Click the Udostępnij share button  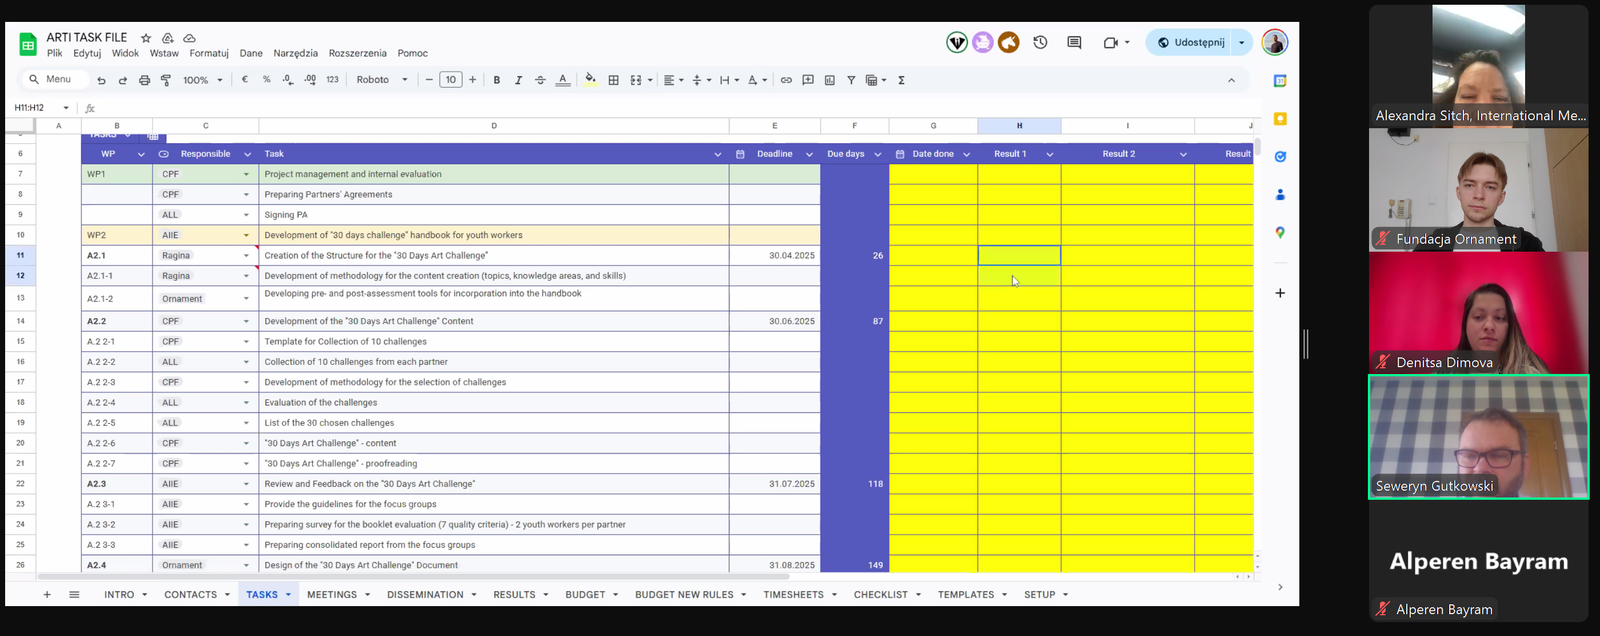click(x=1190, y=42)
